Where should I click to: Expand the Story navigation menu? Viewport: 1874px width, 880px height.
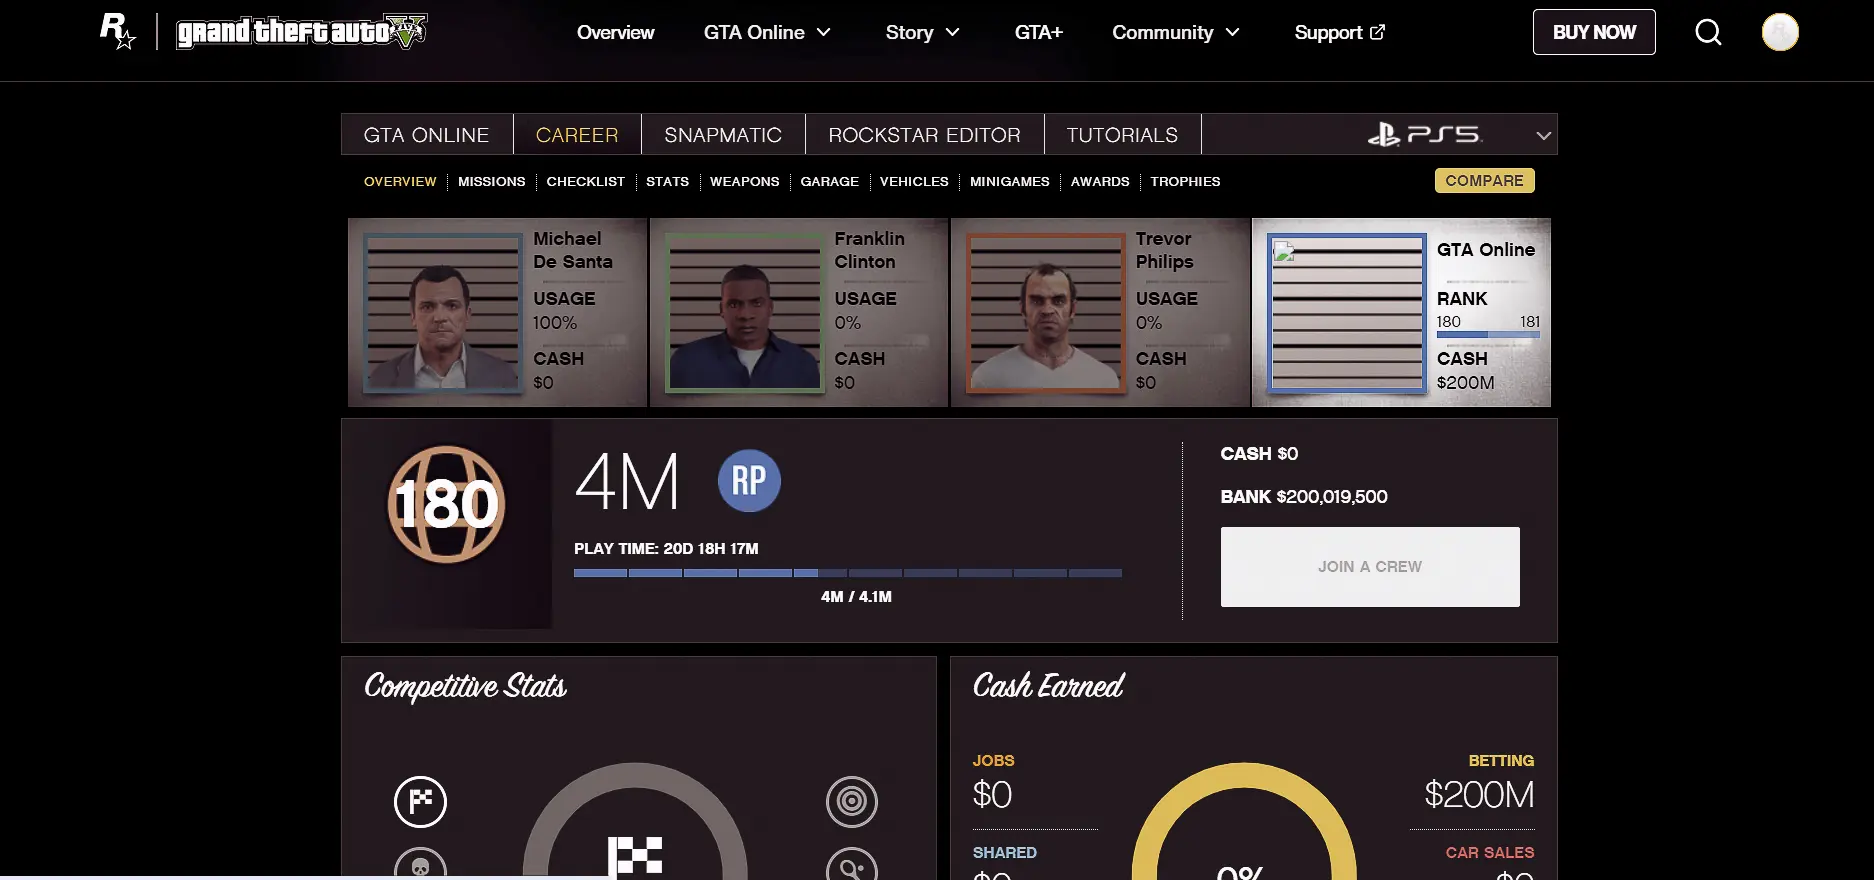pos(922,32)
